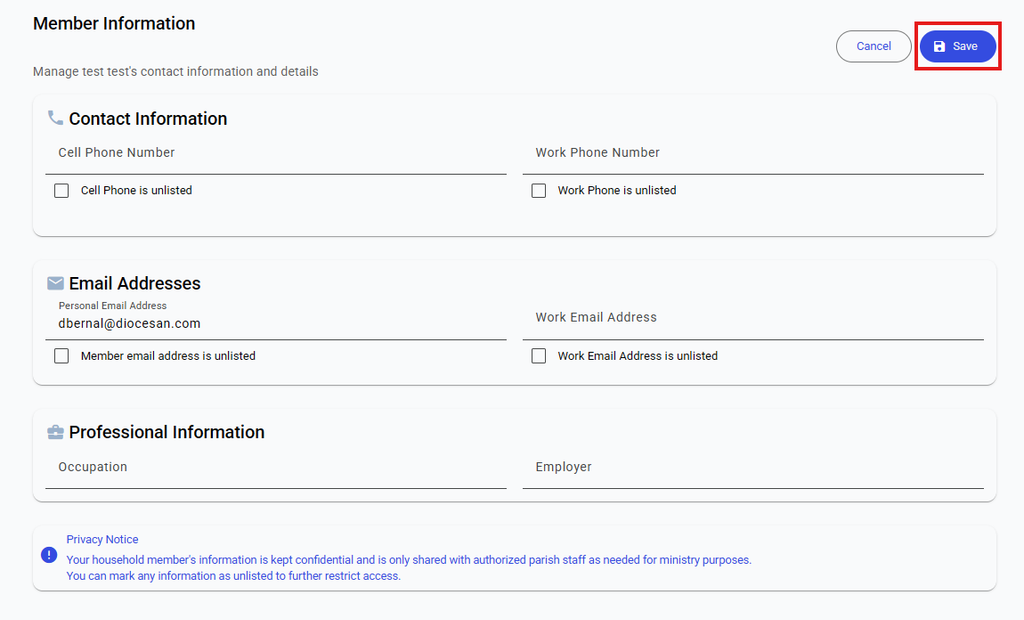Edit the Personal Email Address field
This screenshot has height=620, width=1024.
pos(276,319)
